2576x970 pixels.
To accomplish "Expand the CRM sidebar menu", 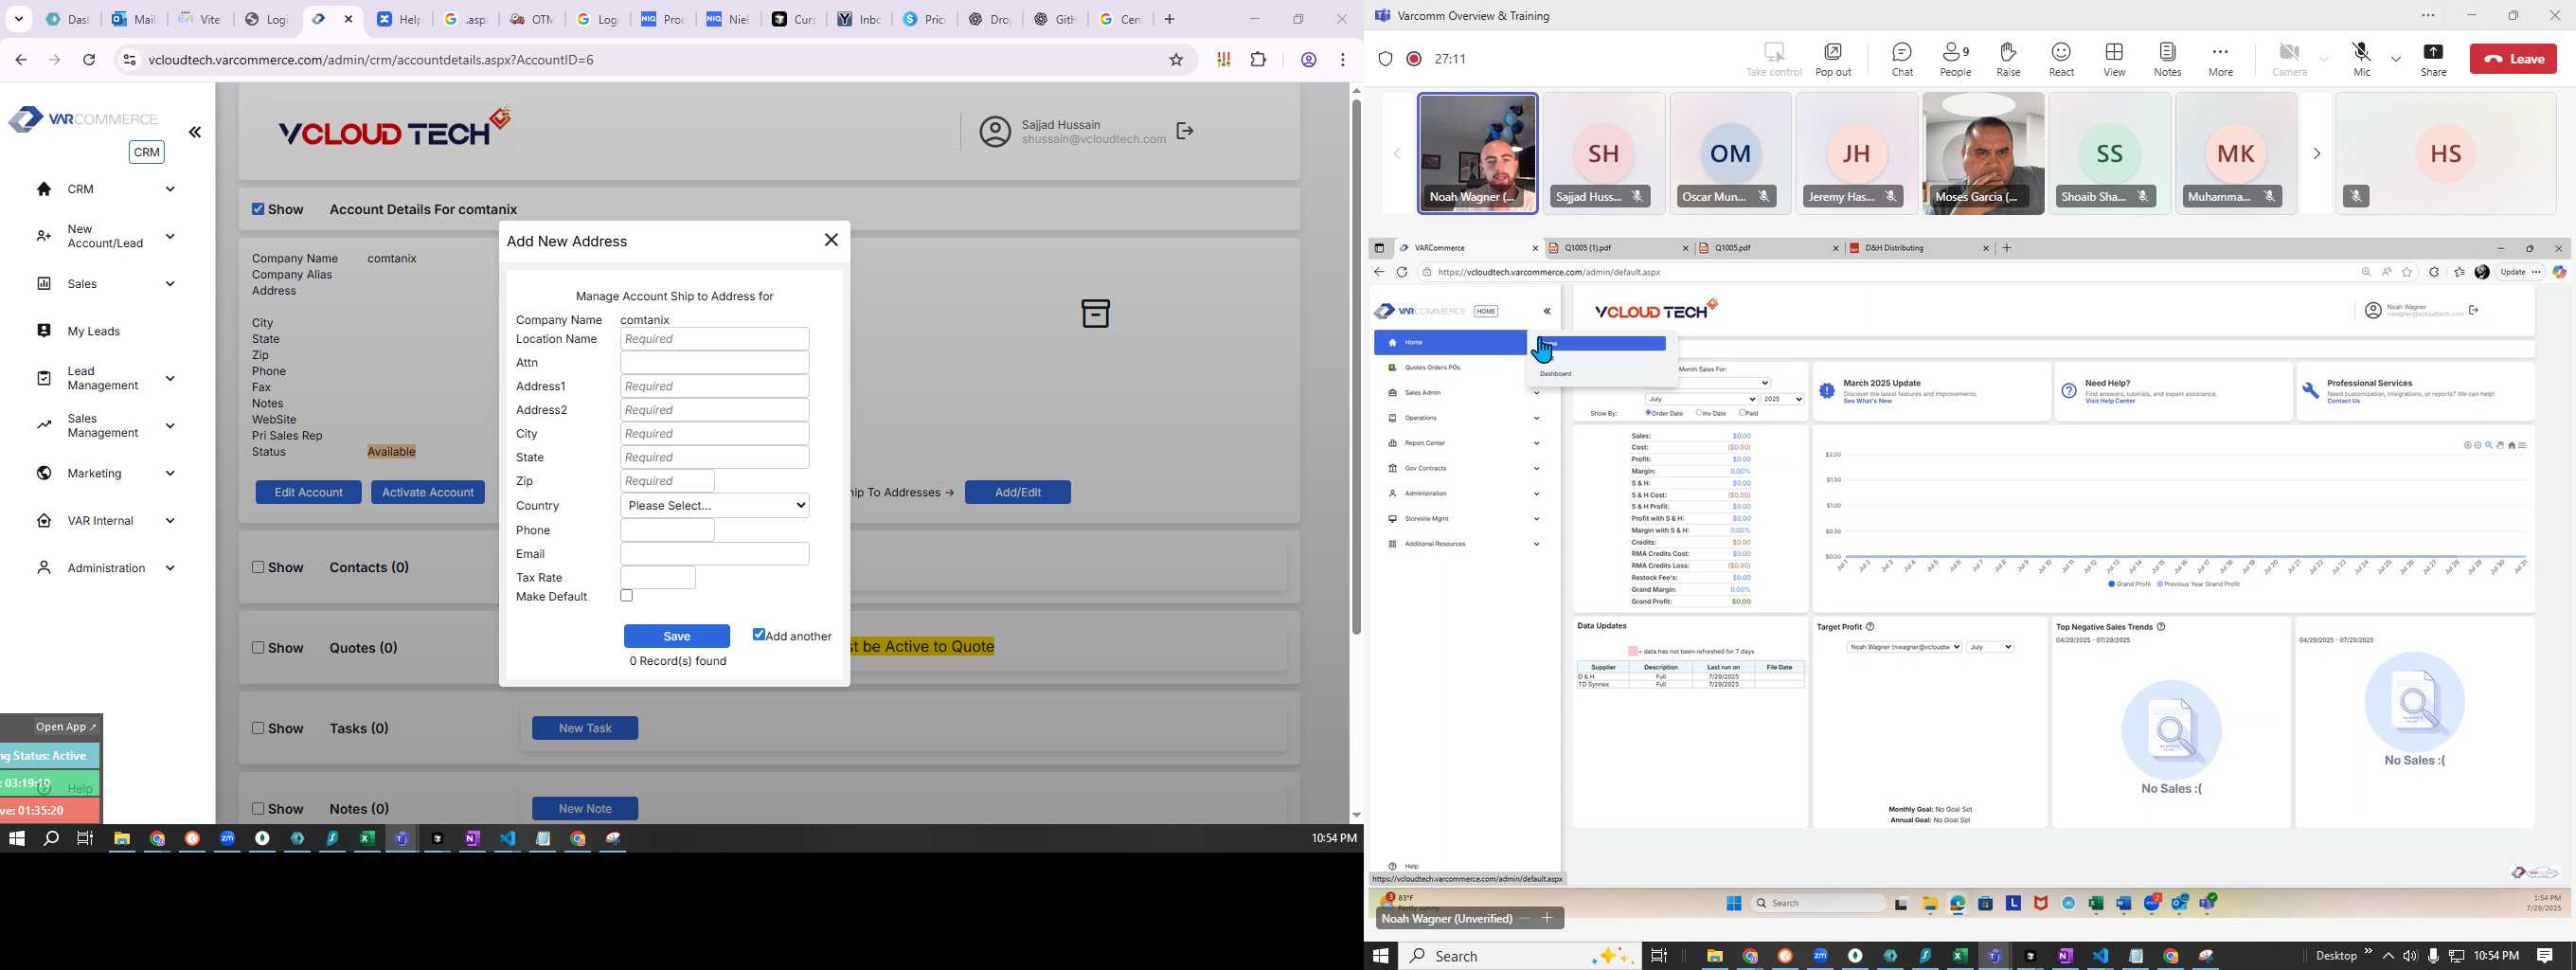I will coord(170,189).
